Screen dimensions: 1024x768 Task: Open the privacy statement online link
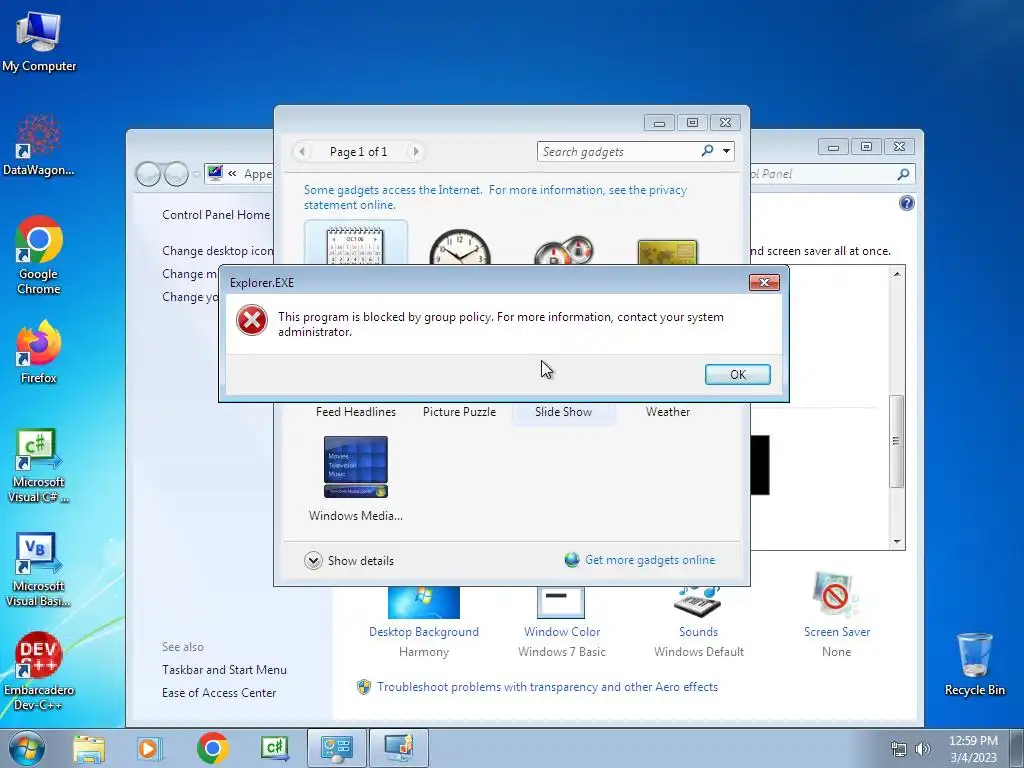[x=495, y=197]
